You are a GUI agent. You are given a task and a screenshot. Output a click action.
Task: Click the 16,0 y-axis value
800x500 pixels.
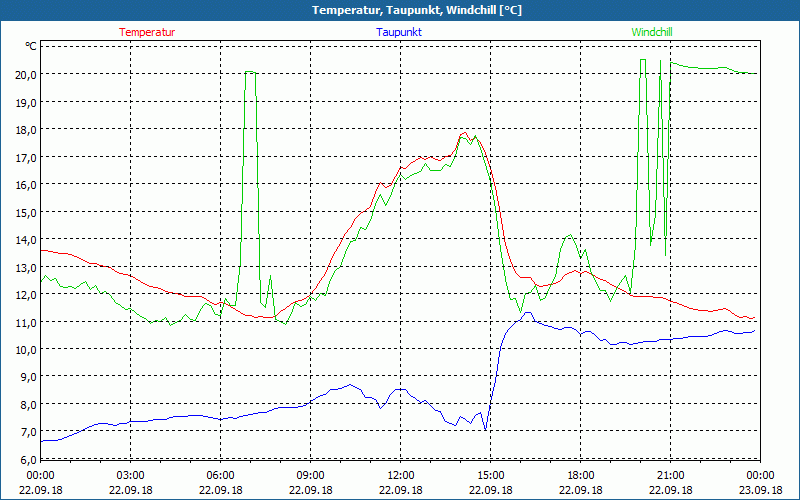click(x=26, y=185)
